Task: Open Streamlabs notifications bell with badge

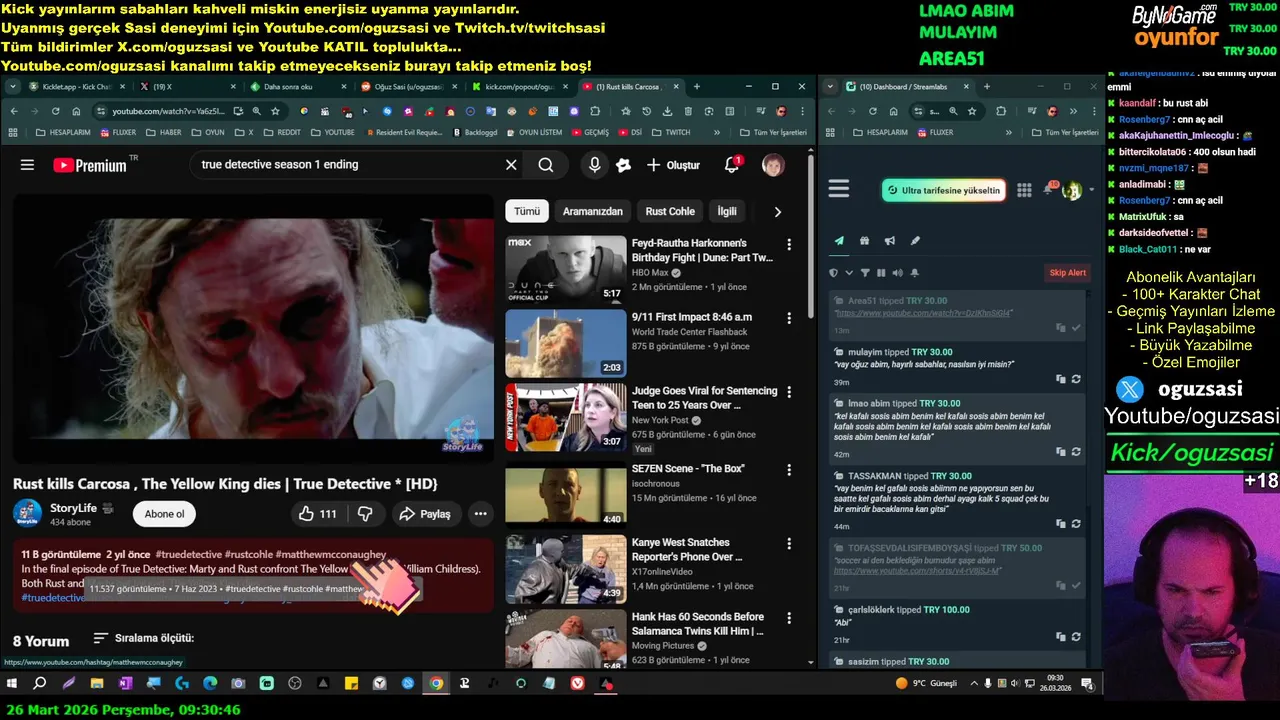Action: tap(1049, 189)
